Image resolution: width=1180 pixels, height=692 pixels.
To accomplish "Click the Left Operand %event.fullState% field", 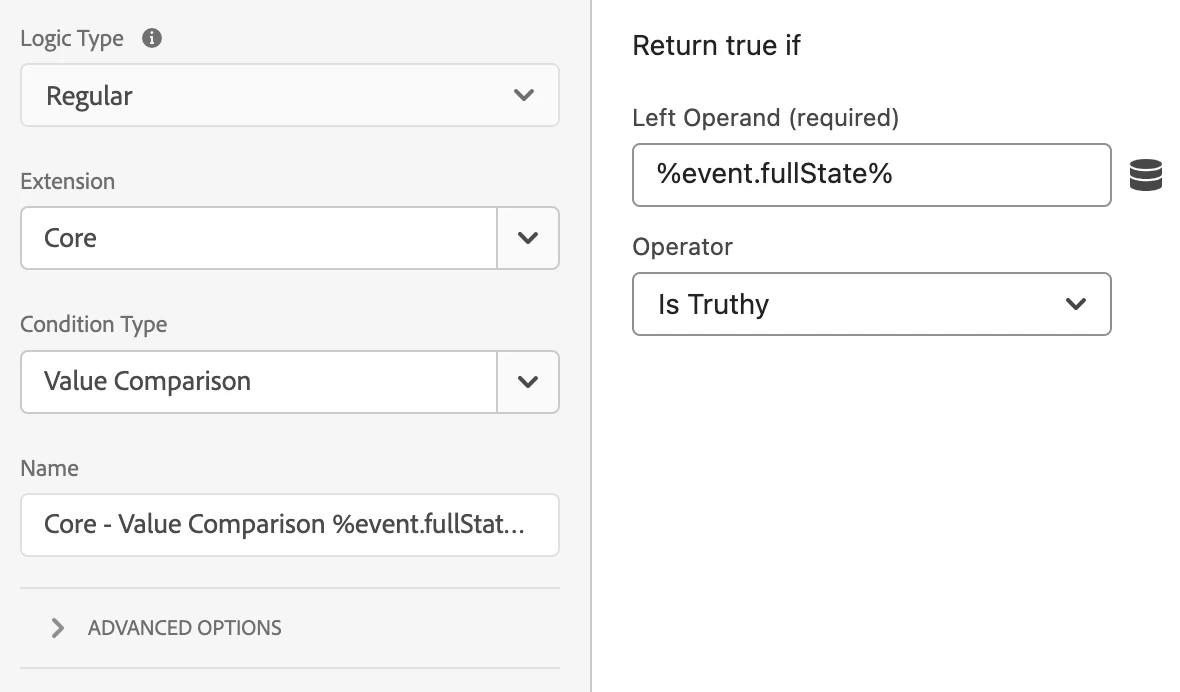I will (871, 175).
